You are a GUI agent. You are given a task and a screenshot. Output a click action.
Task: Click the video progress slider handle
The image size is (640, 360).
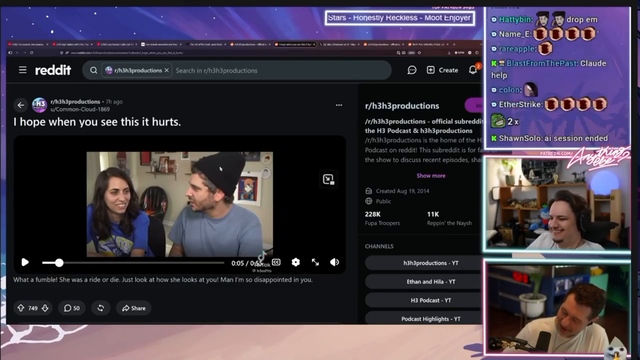(59, 263)
